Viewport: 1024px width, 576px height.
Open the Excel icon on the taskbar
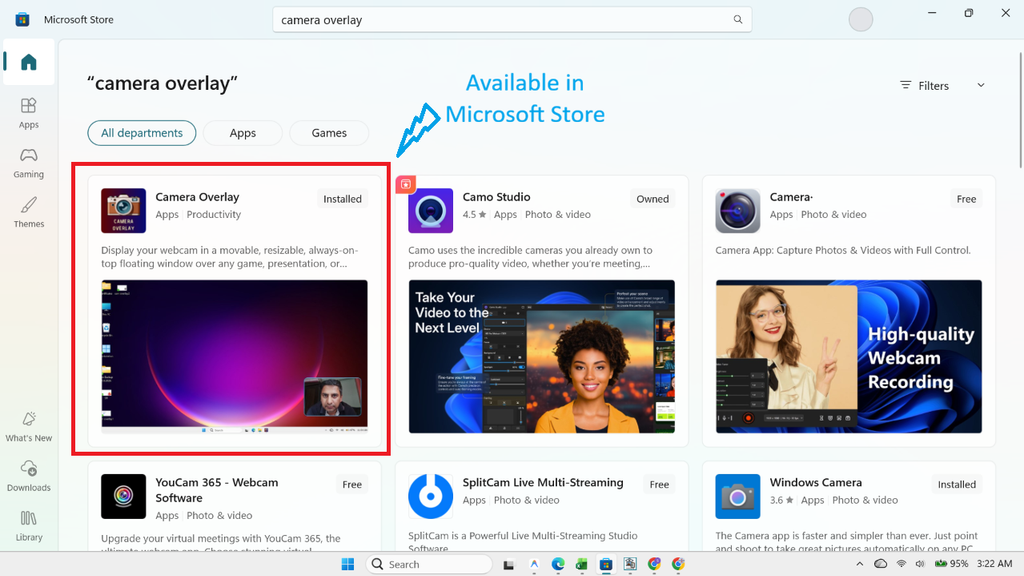tap(581, 564)
